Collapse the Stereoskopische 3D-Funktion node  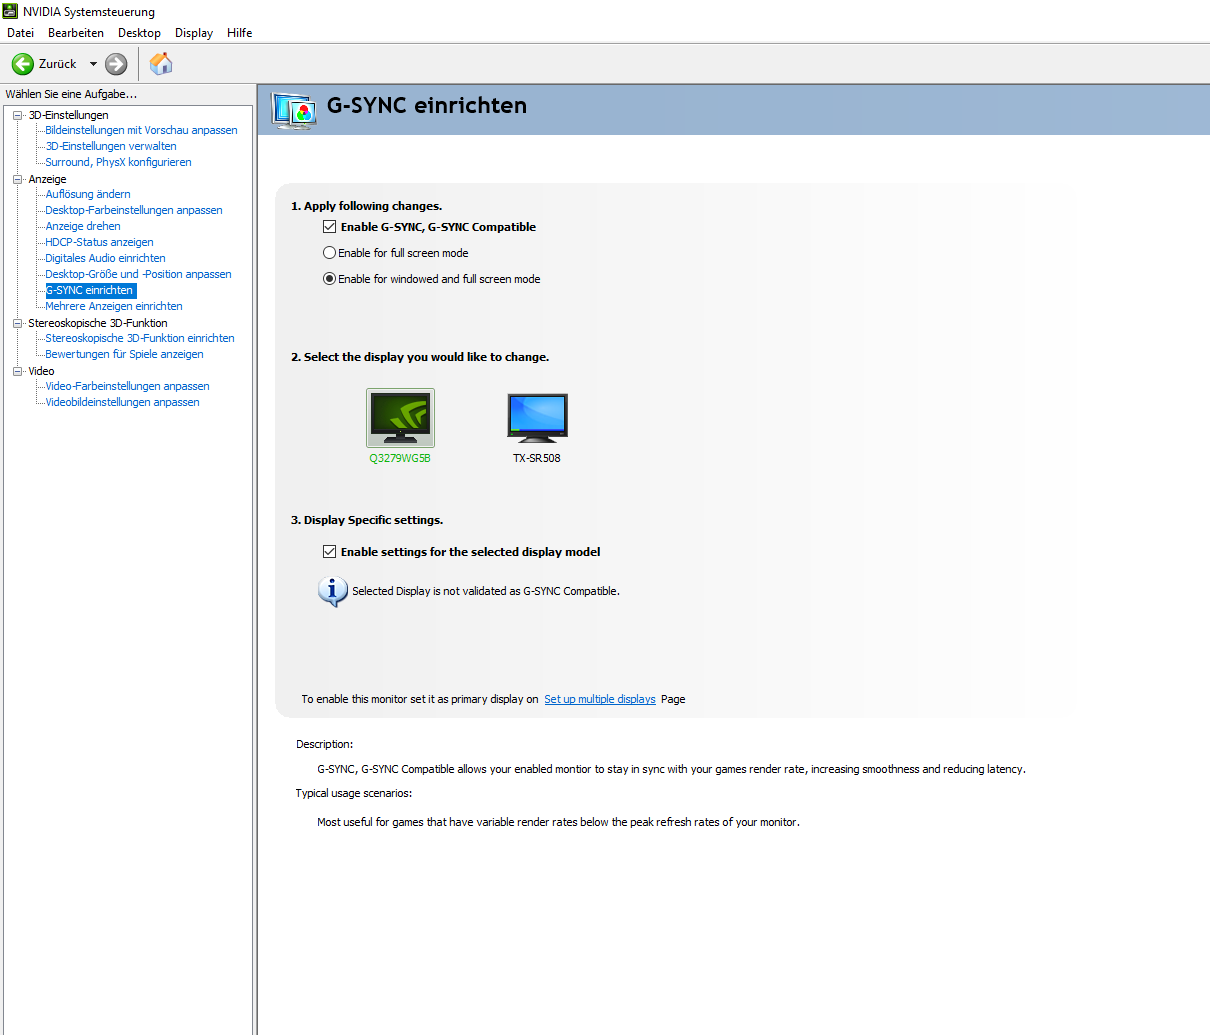(x=17, y=323)
